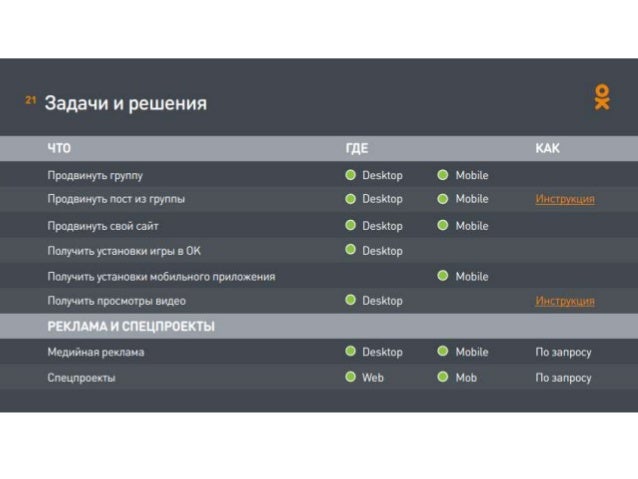The width and height of the screenshot is (638, 479).
Task: Click green Mob dot in Спецпроекты row
Action: click(443, 377)
